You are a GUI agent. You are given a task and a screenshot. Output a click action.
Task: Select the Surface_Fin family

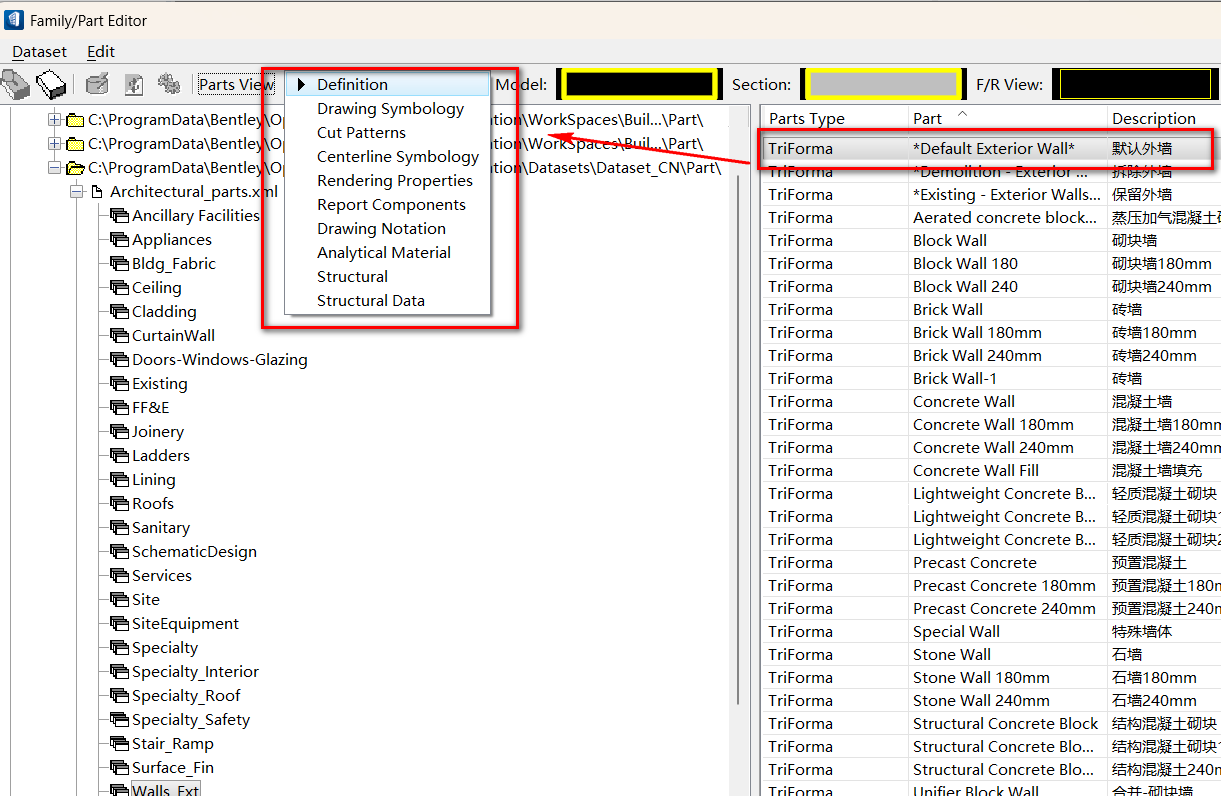point(173,767)
